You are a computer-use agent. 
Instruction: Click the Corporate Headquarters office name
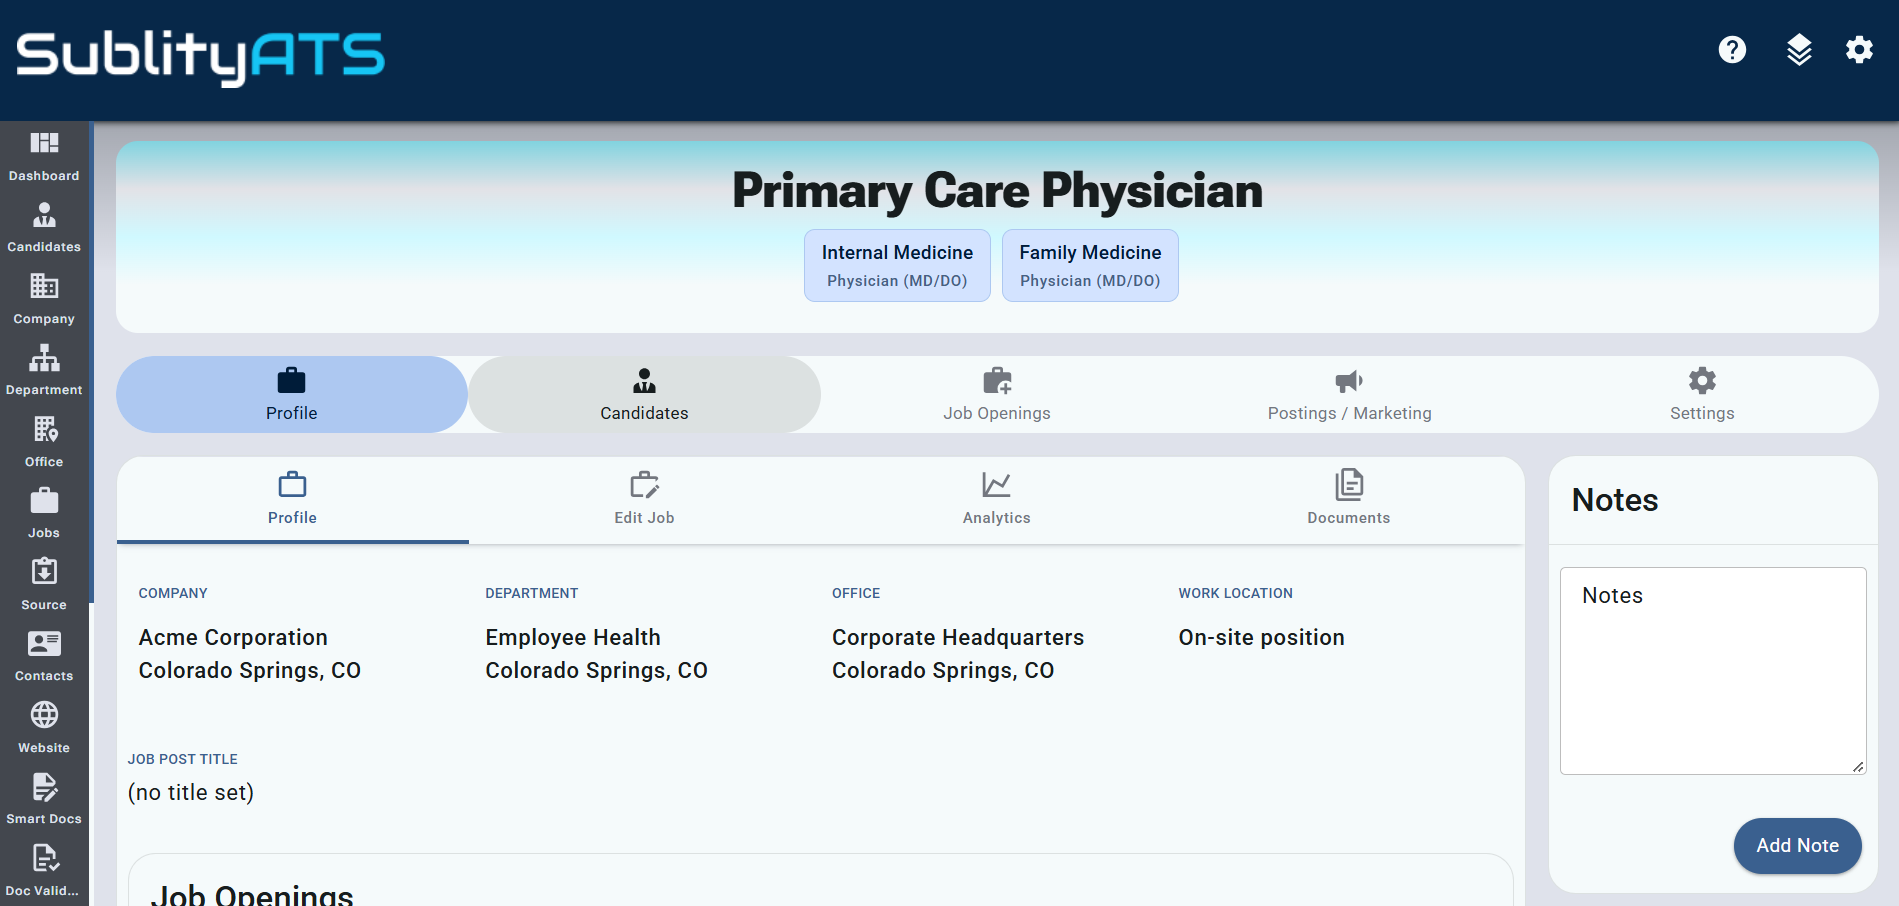pos(958,638)
